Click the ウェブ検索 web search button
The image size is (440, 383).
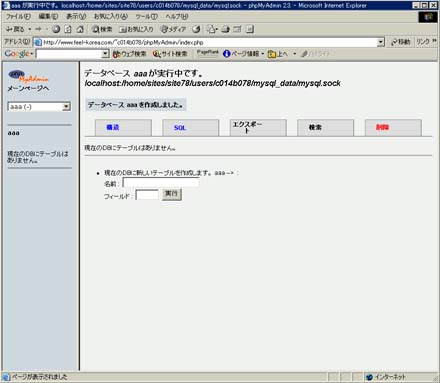click(x=129, y=54)
